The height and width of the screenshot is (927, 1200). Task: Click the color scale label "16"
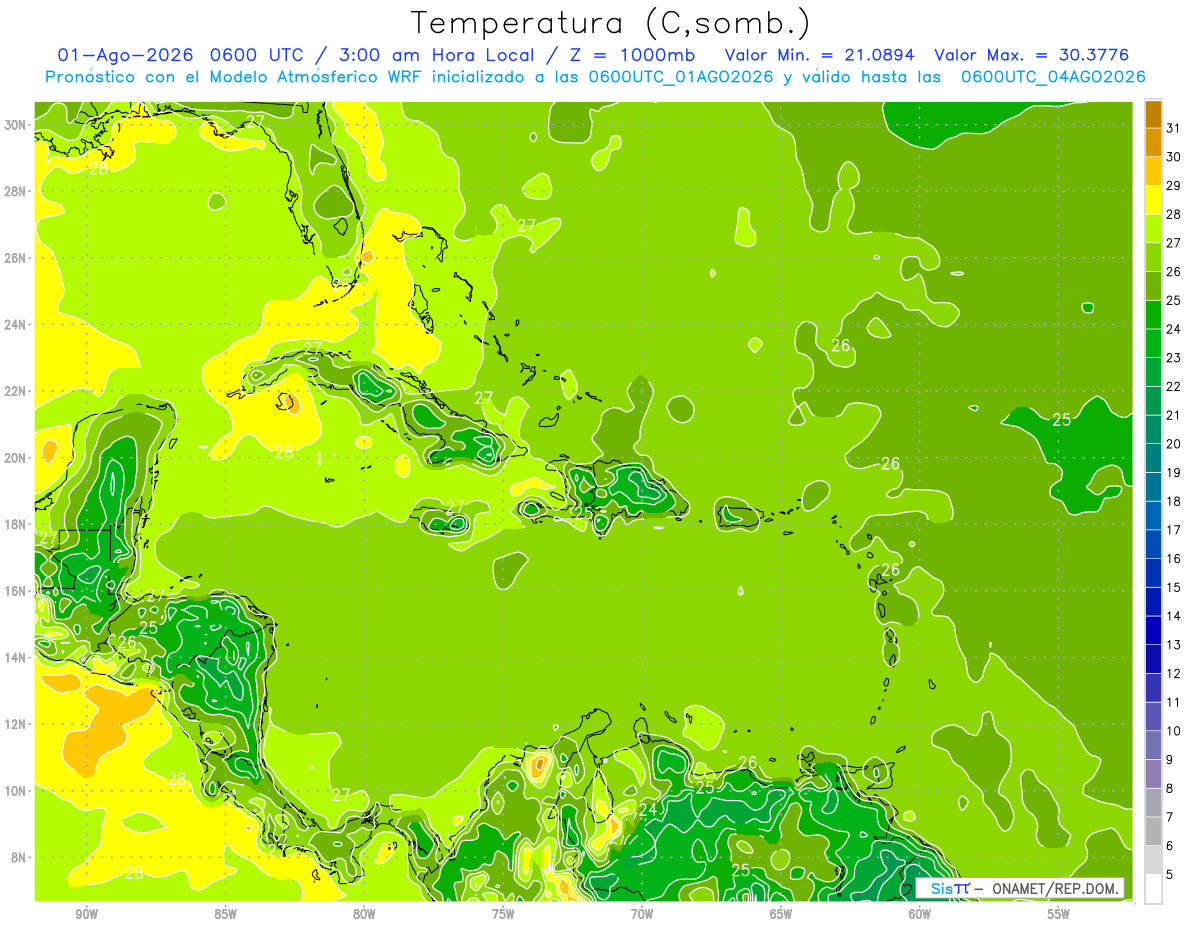coord(1174,559)
